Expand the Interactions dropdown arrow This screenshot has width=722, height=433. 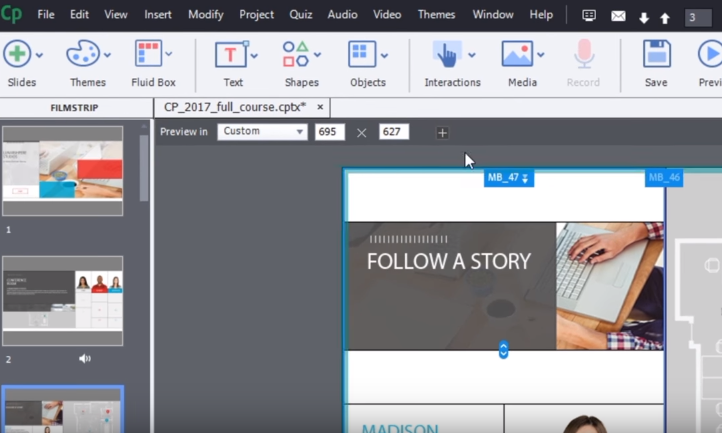[472, 55]
